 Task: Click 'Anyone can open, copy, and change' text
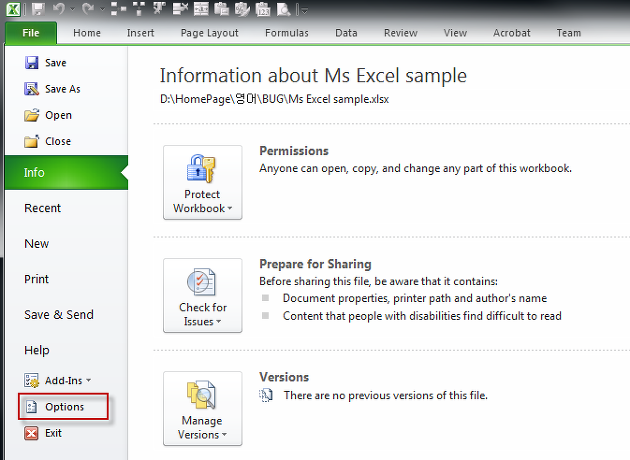tap(415, 168)
